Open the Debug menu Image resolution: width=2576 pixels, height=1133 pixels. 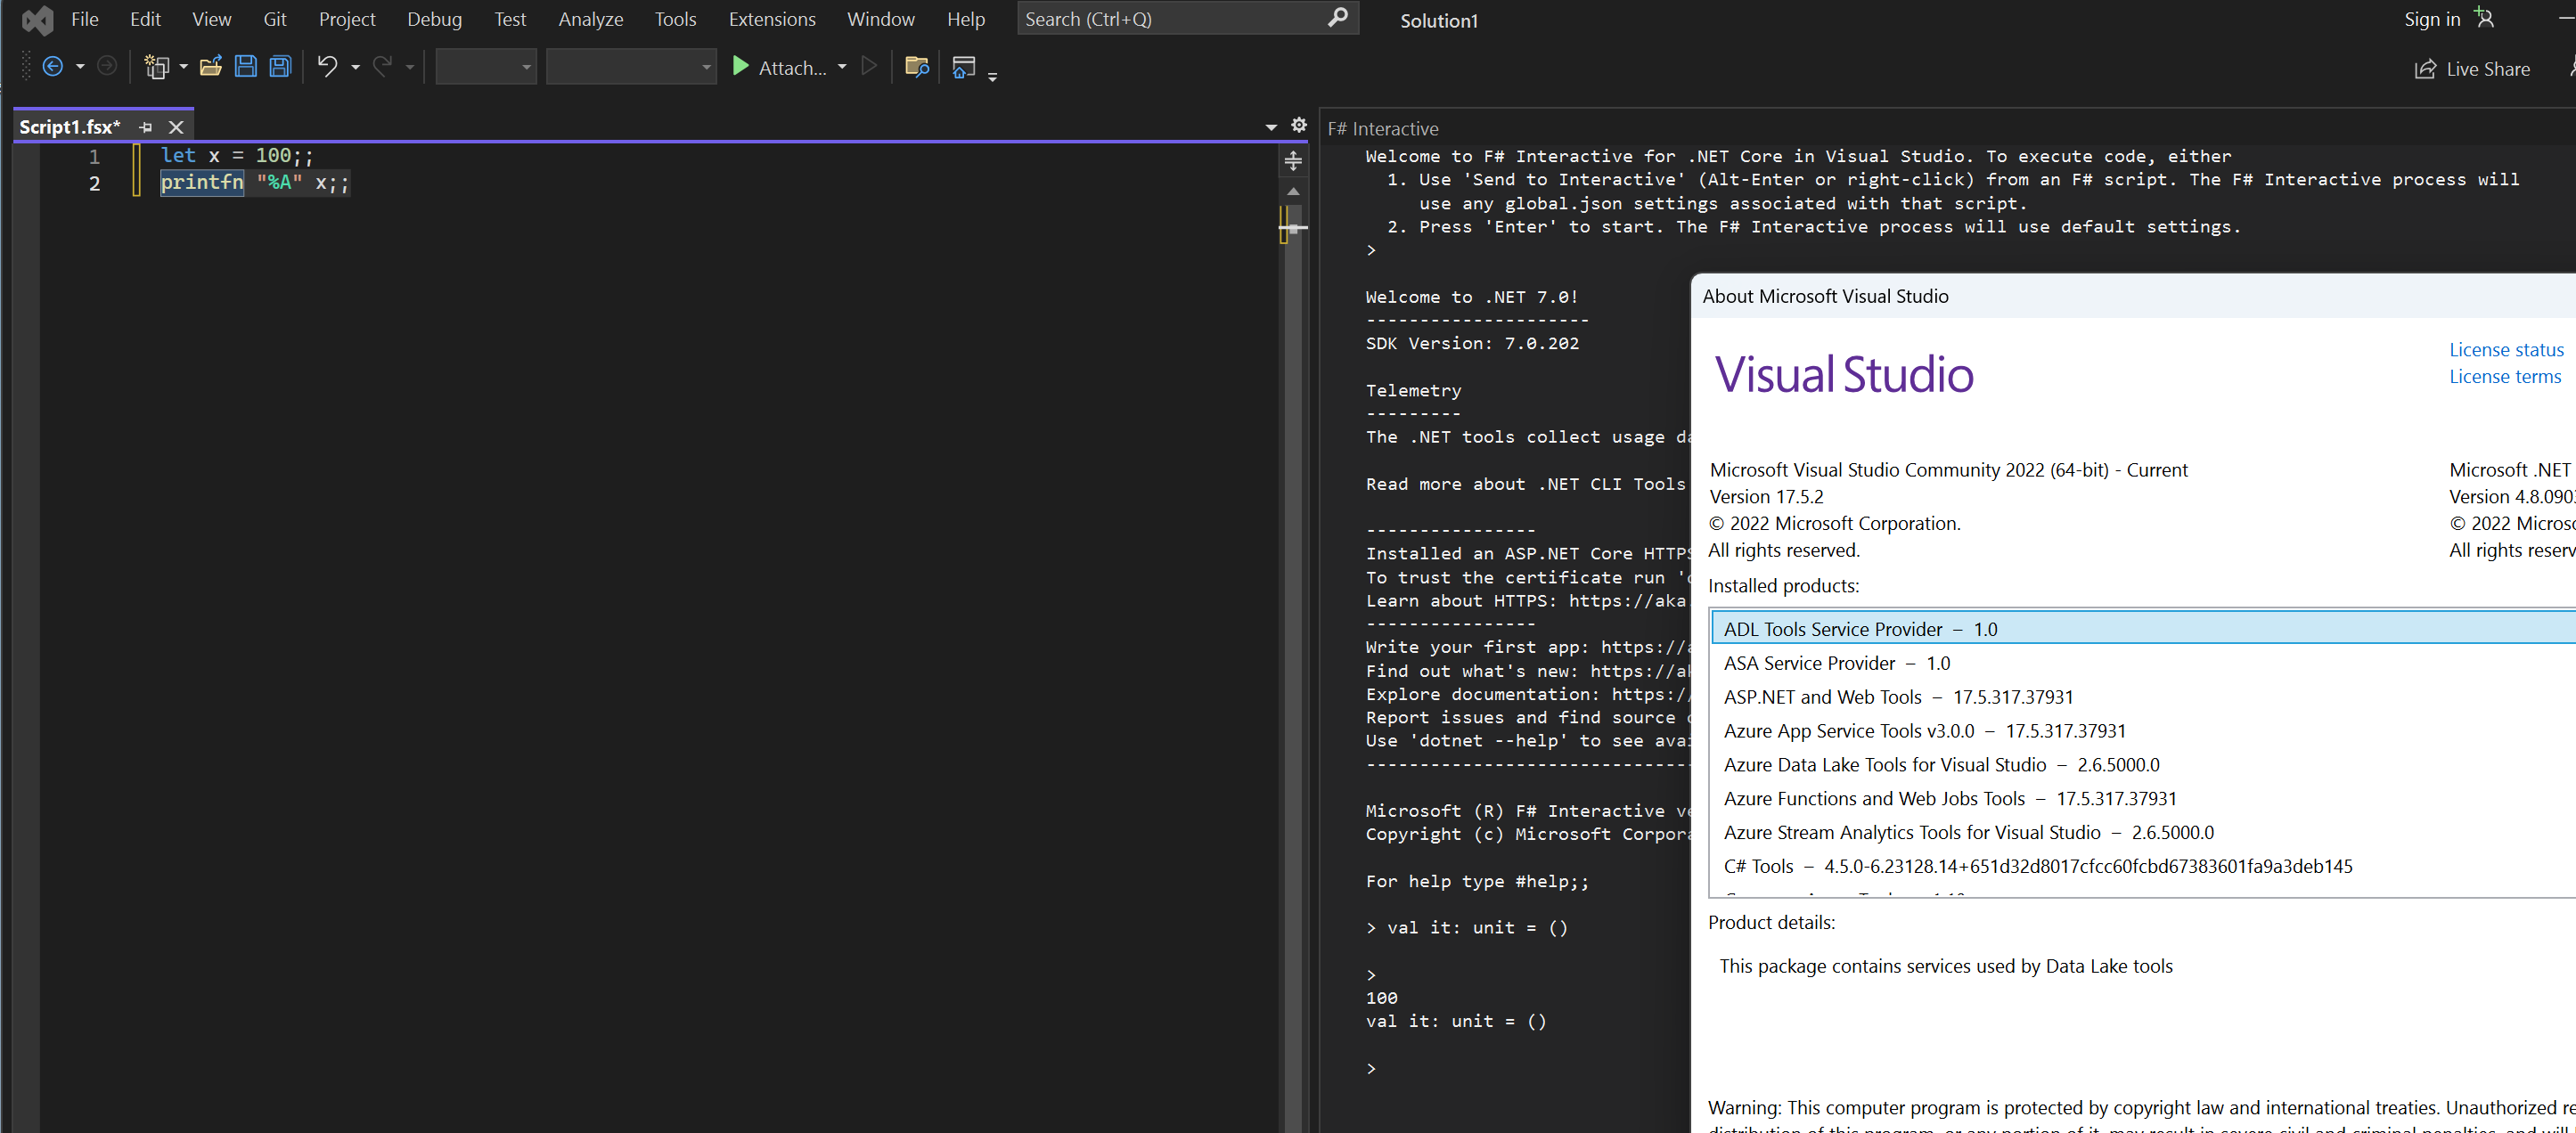(x=434, y=18)
